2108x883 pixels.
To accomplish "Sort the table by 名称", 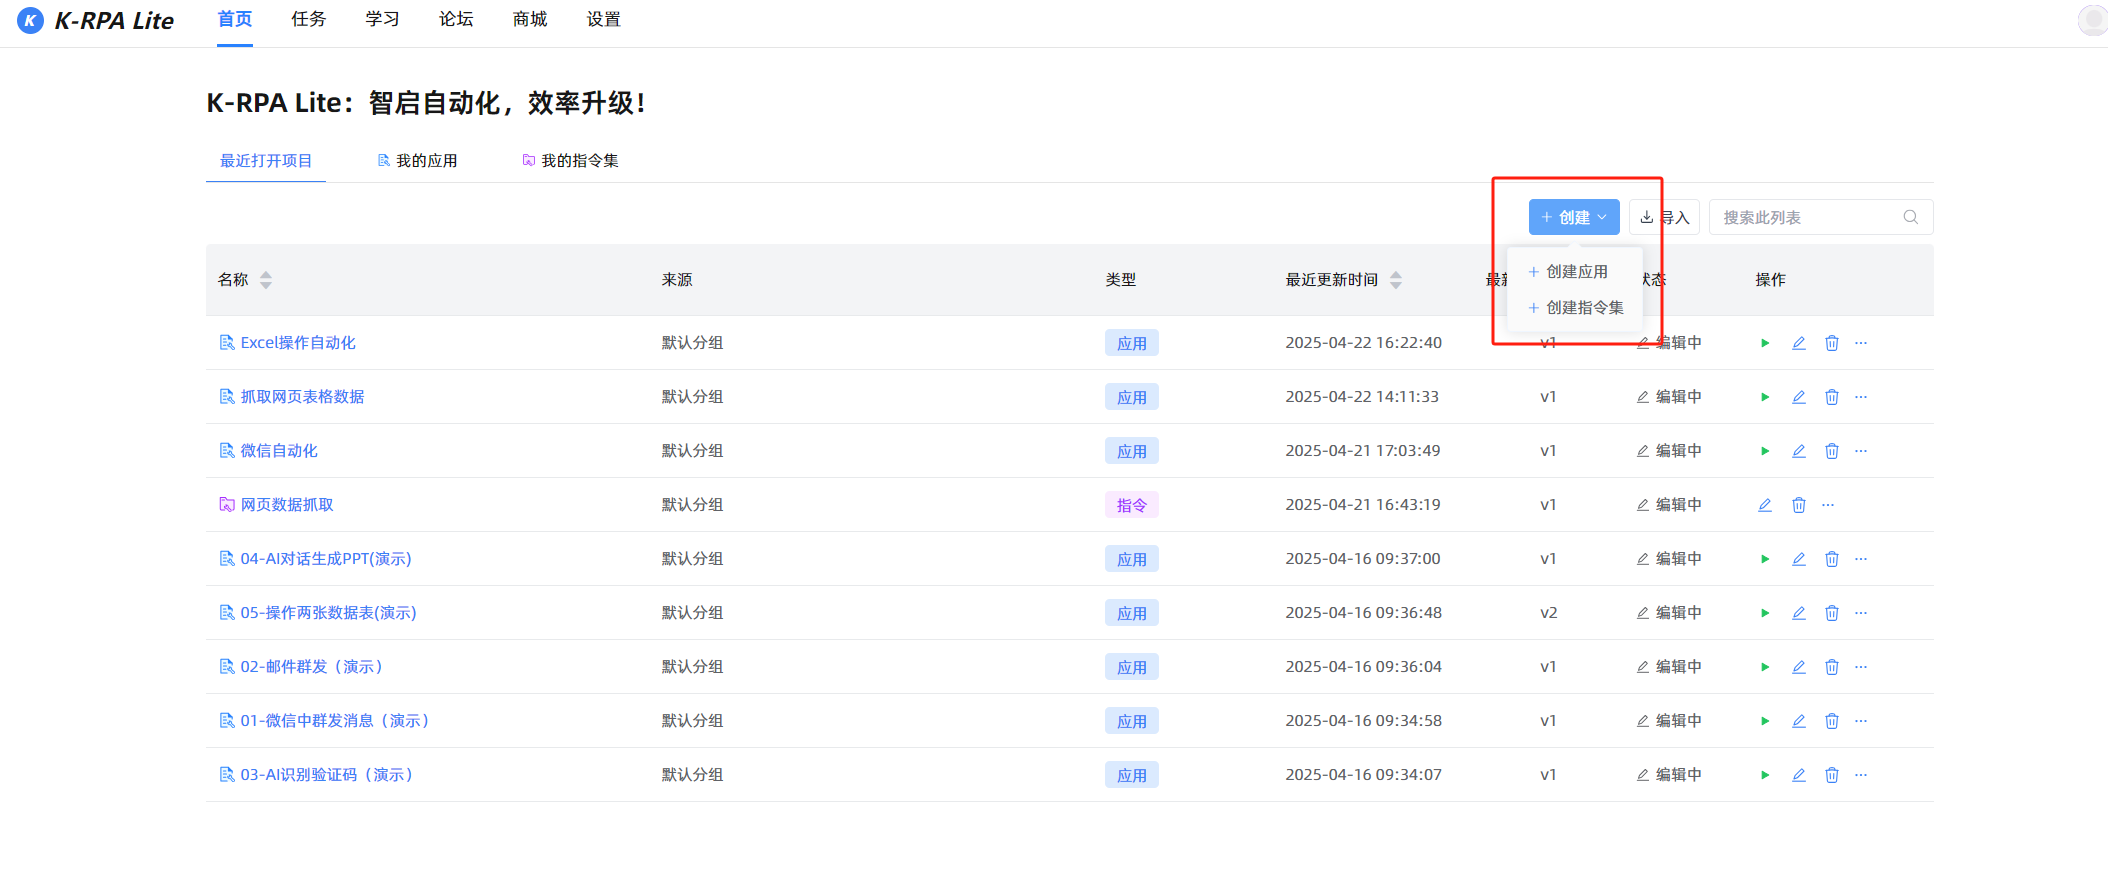I will [266, 280].
